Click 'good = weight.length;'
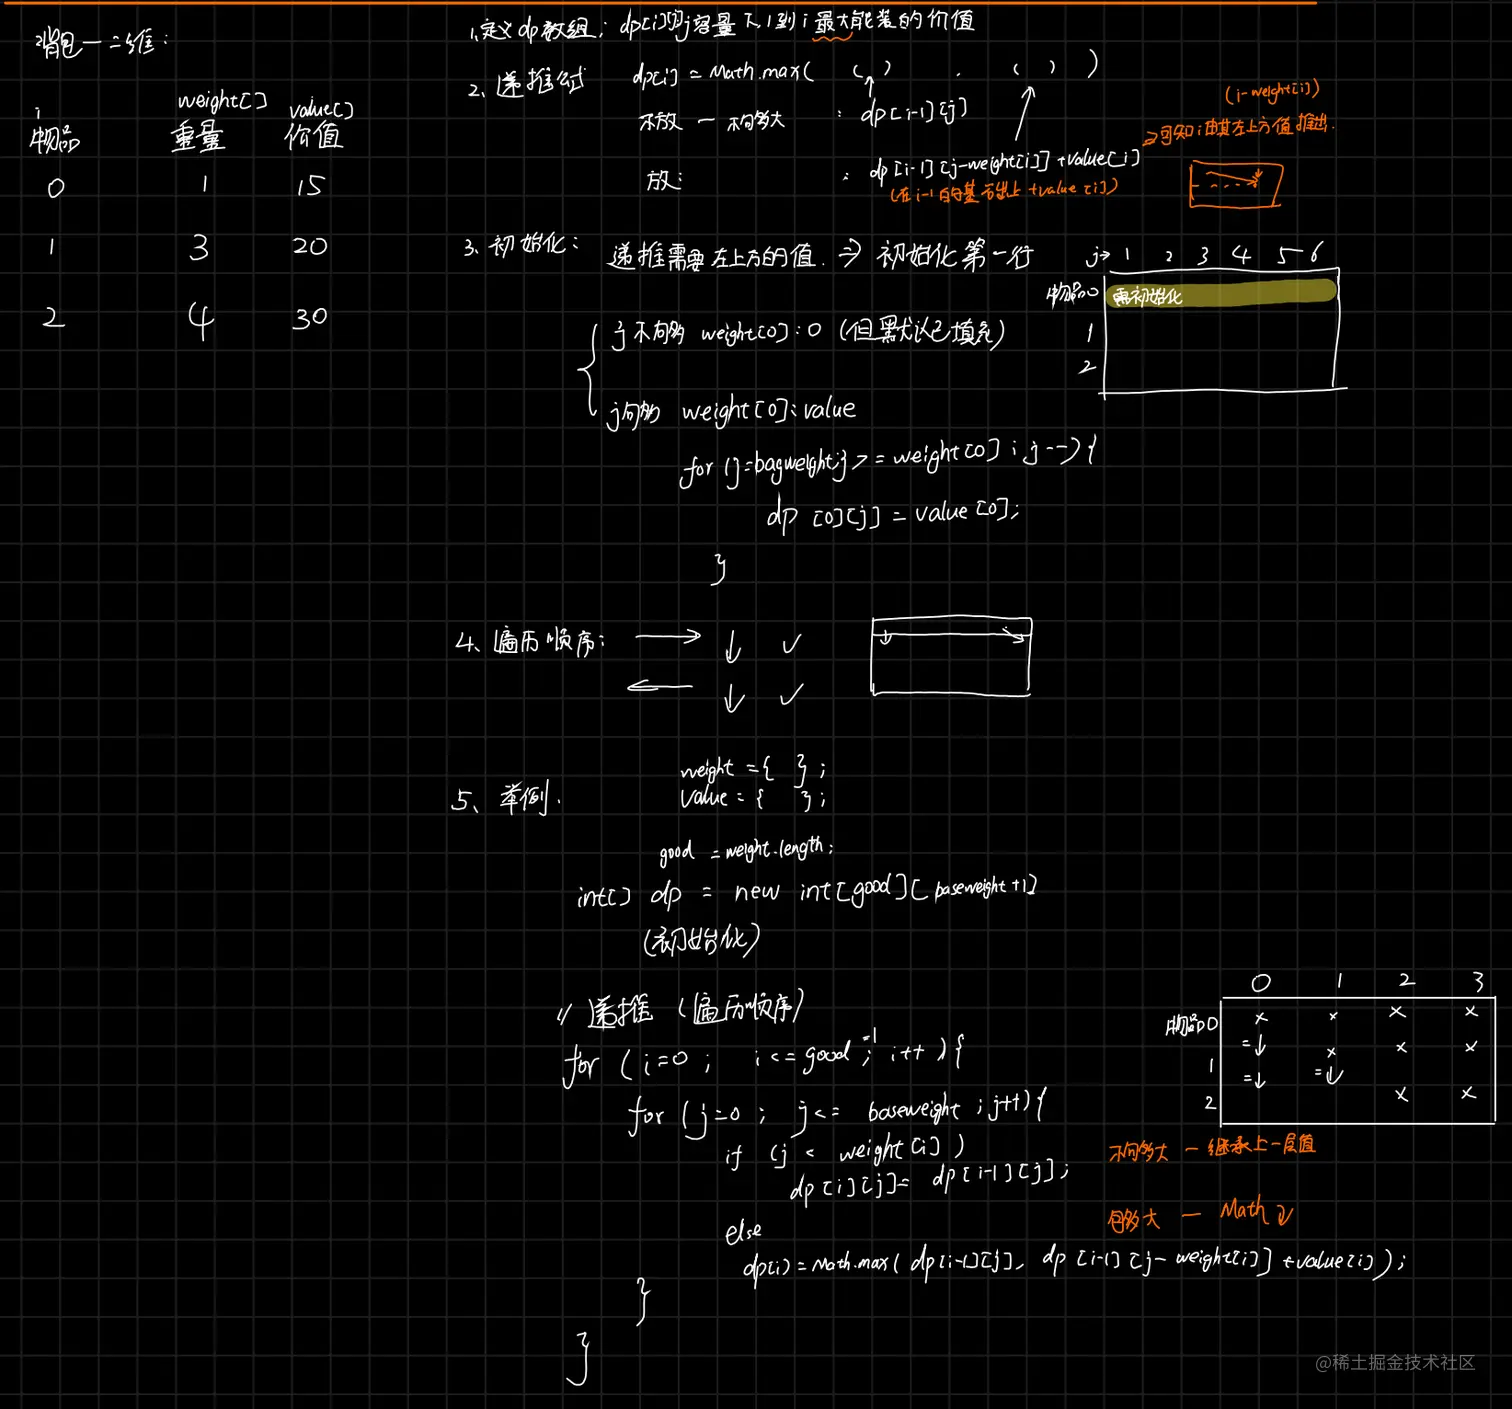This screenshot has width=1512, height=1409. tap(746, 850)
